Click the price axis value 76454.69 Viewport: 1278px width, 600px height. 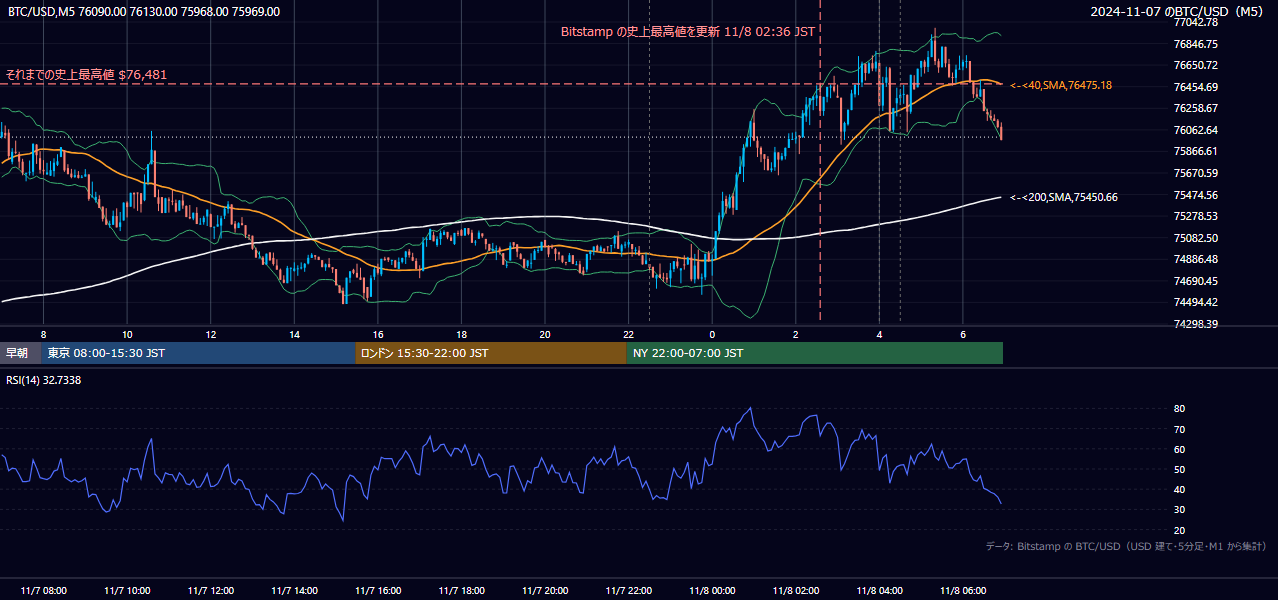(1195, 87)
